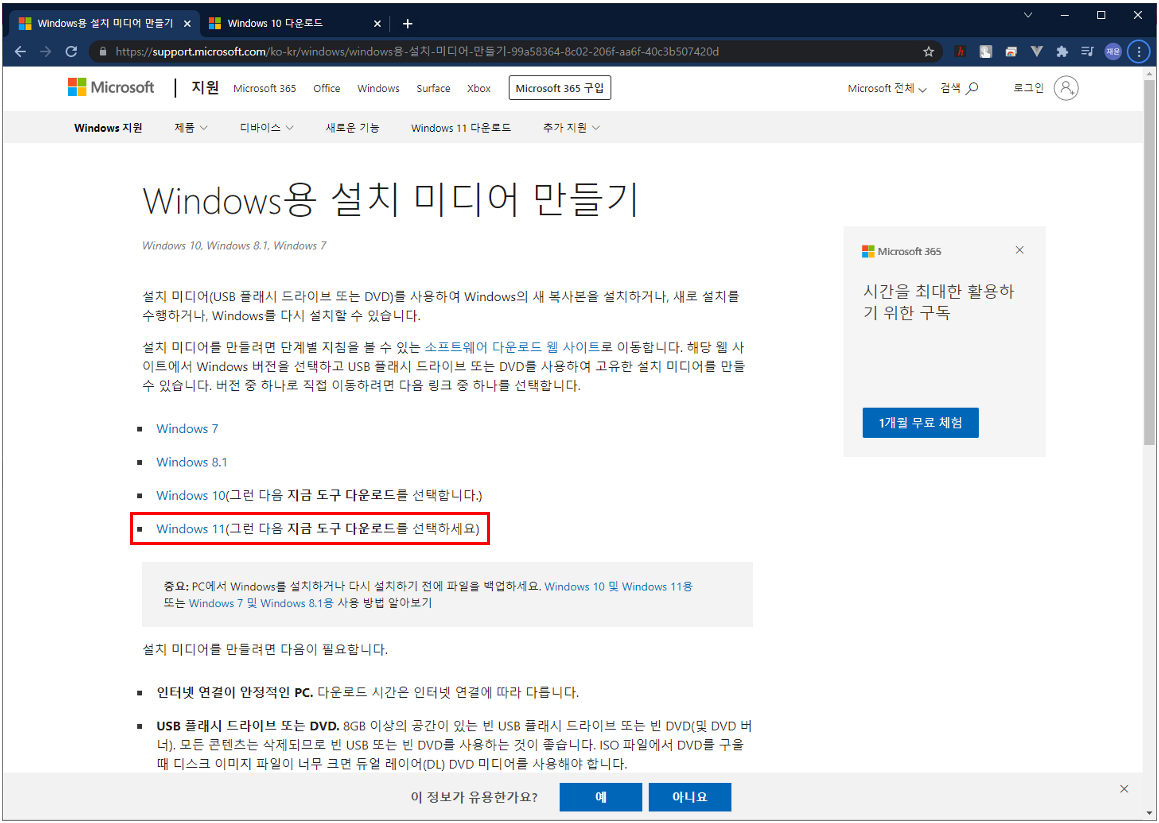Click the site lock padlock icon
This screenshot has width=1159, height=823.
click(x=103, y=52)
